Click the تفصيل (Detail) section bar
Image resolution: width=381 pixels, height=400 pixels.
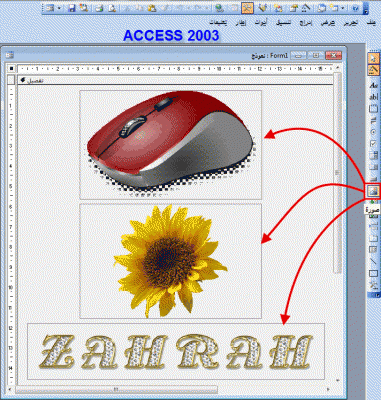coord(175,80)
